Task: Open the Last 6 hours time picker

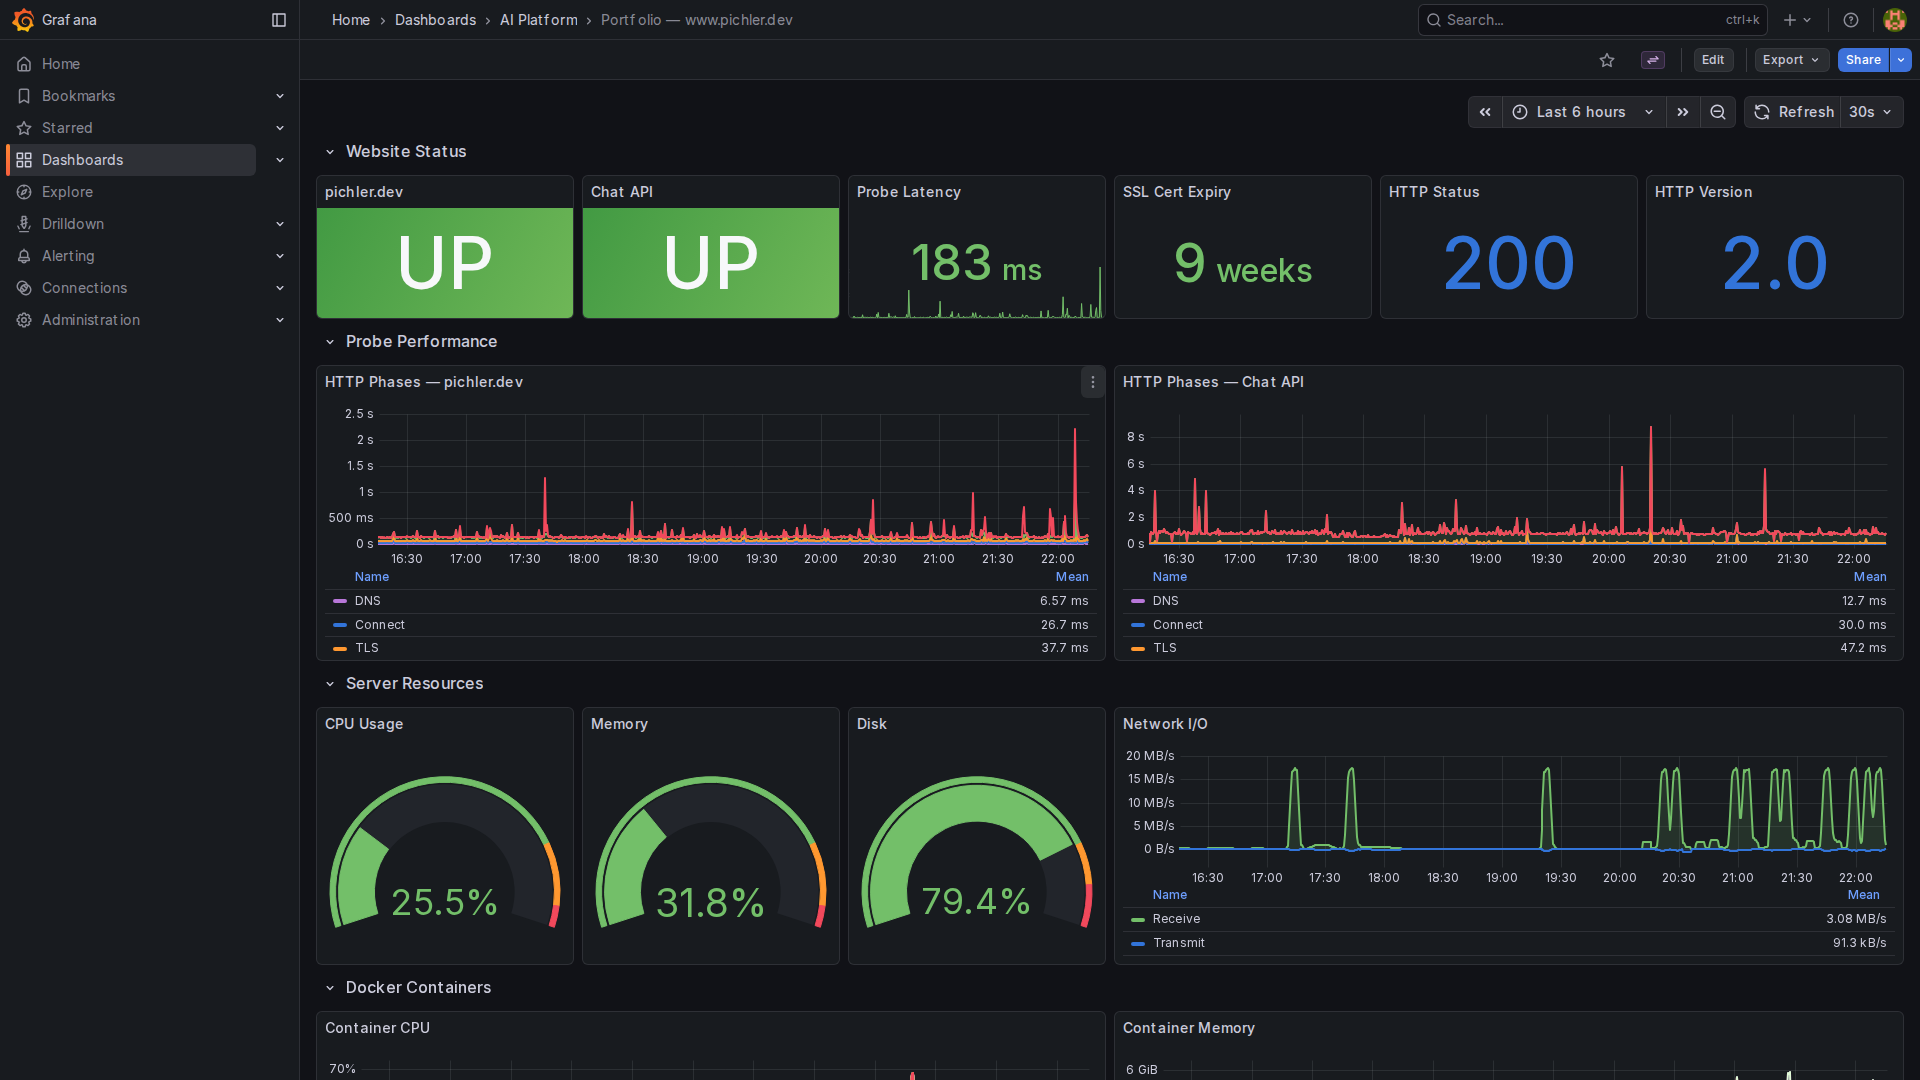Action: 1583,112
